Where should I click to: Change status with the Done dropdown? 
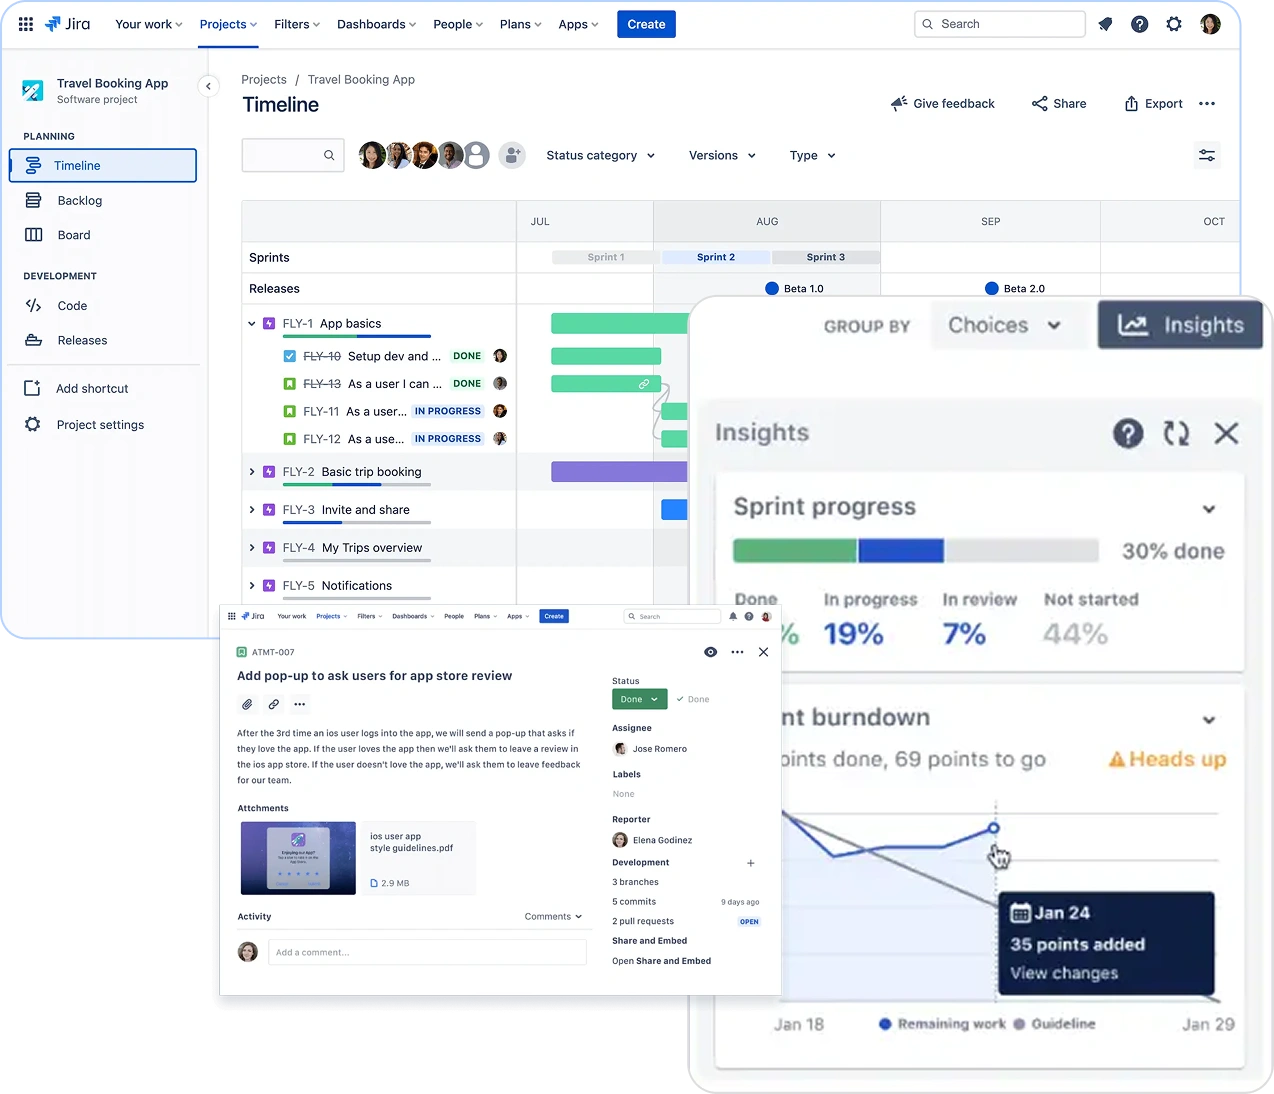point(639,699)
